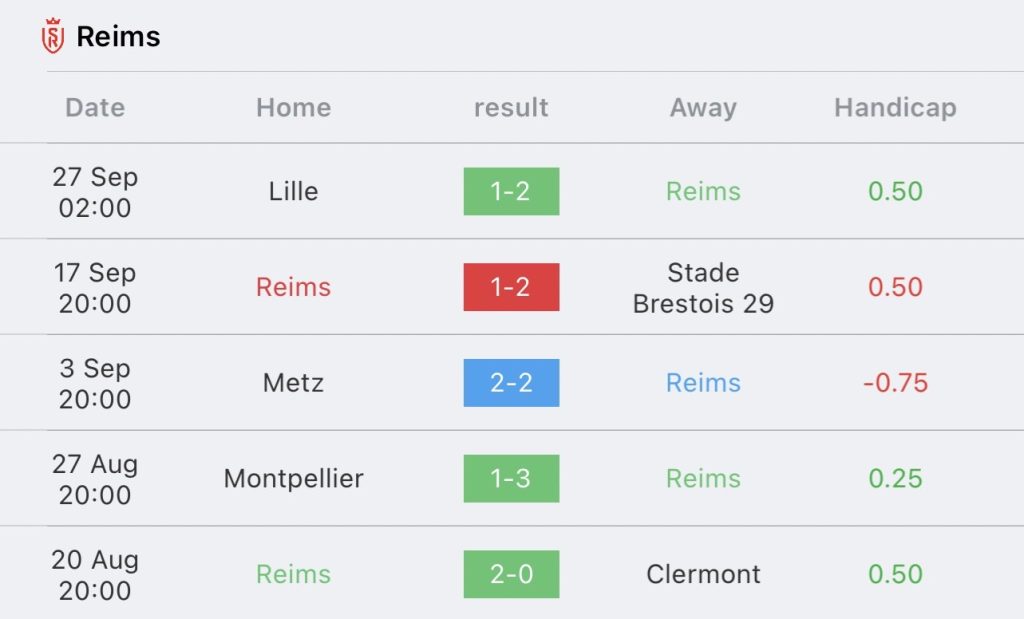The height and width of the screenshot is (619, 1024).
Task: Click the Handicap column header
Action: 895,107
